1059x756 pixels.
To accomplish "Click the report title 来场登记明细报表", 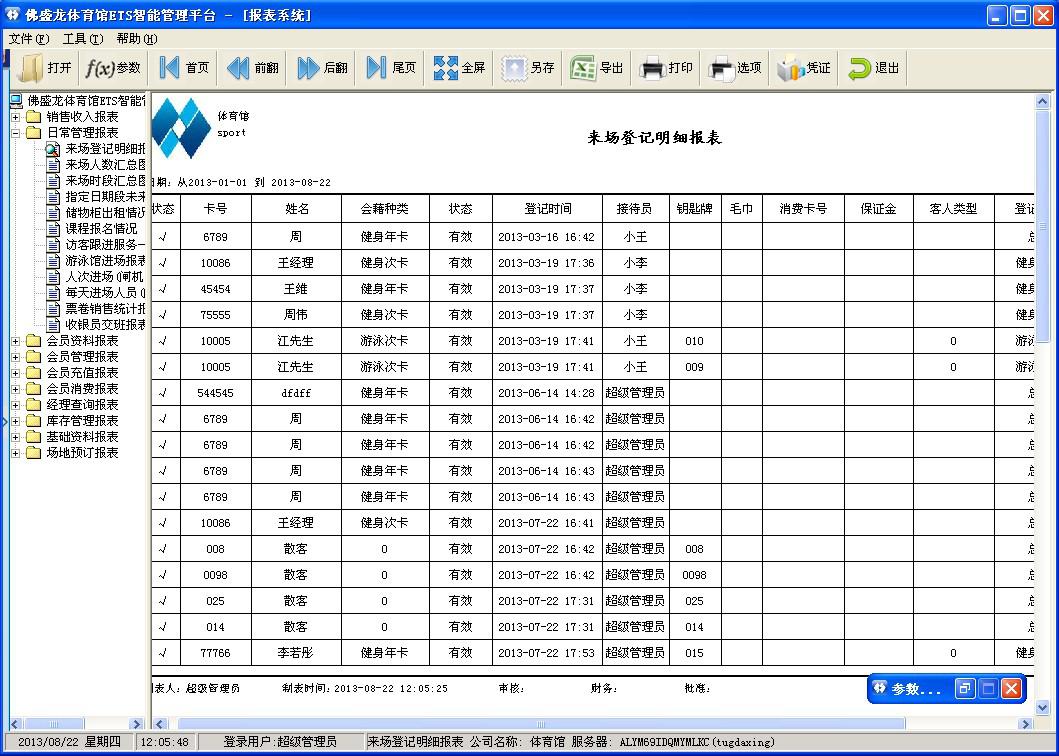I will click(x=654, y=138).
